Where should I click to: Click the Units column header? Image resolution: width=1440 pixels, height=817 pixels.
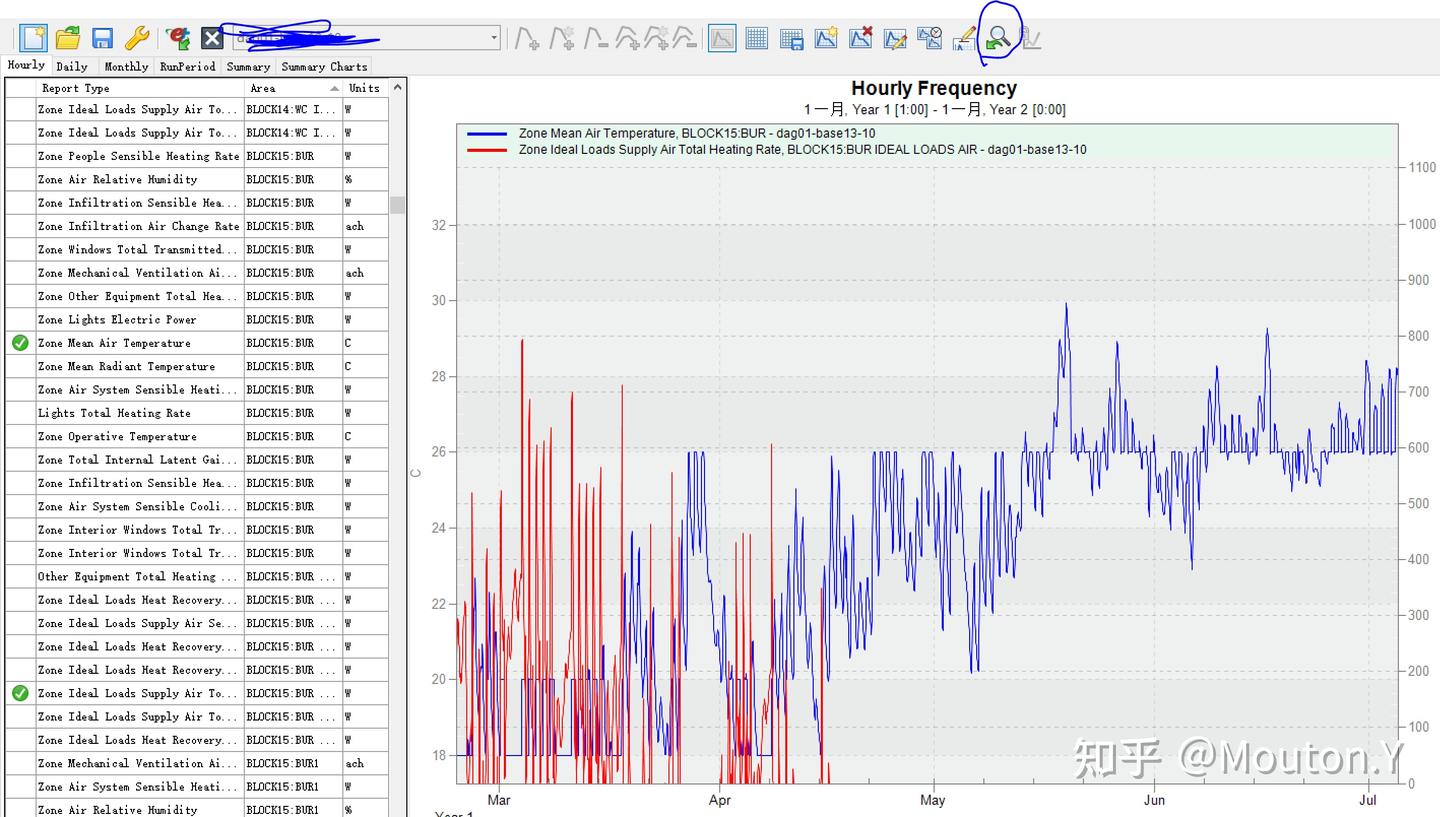(364, 88)
